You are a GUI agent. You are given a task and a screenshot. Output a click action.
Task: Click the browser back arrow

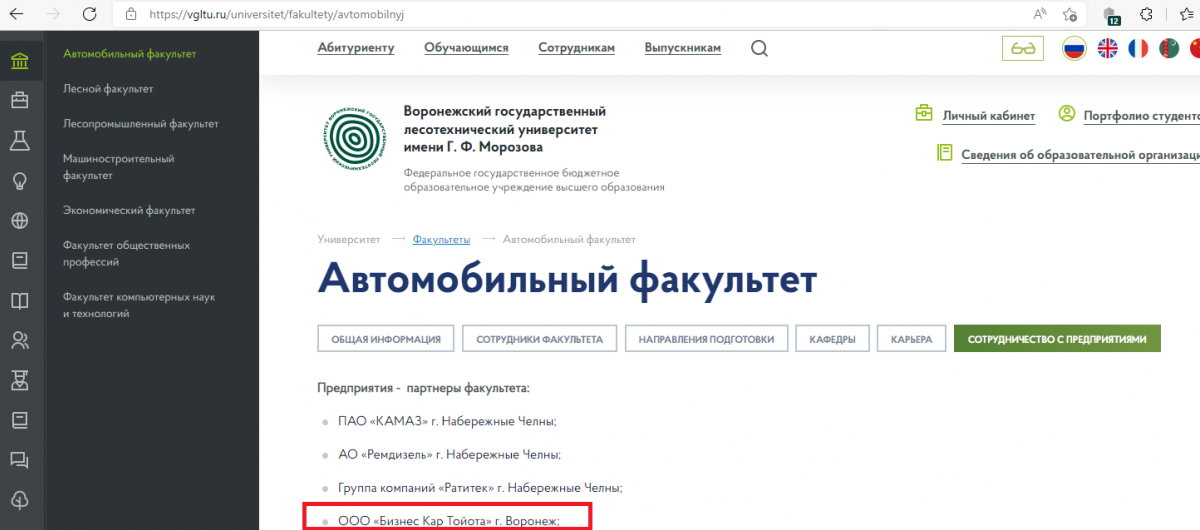[16, 14]
